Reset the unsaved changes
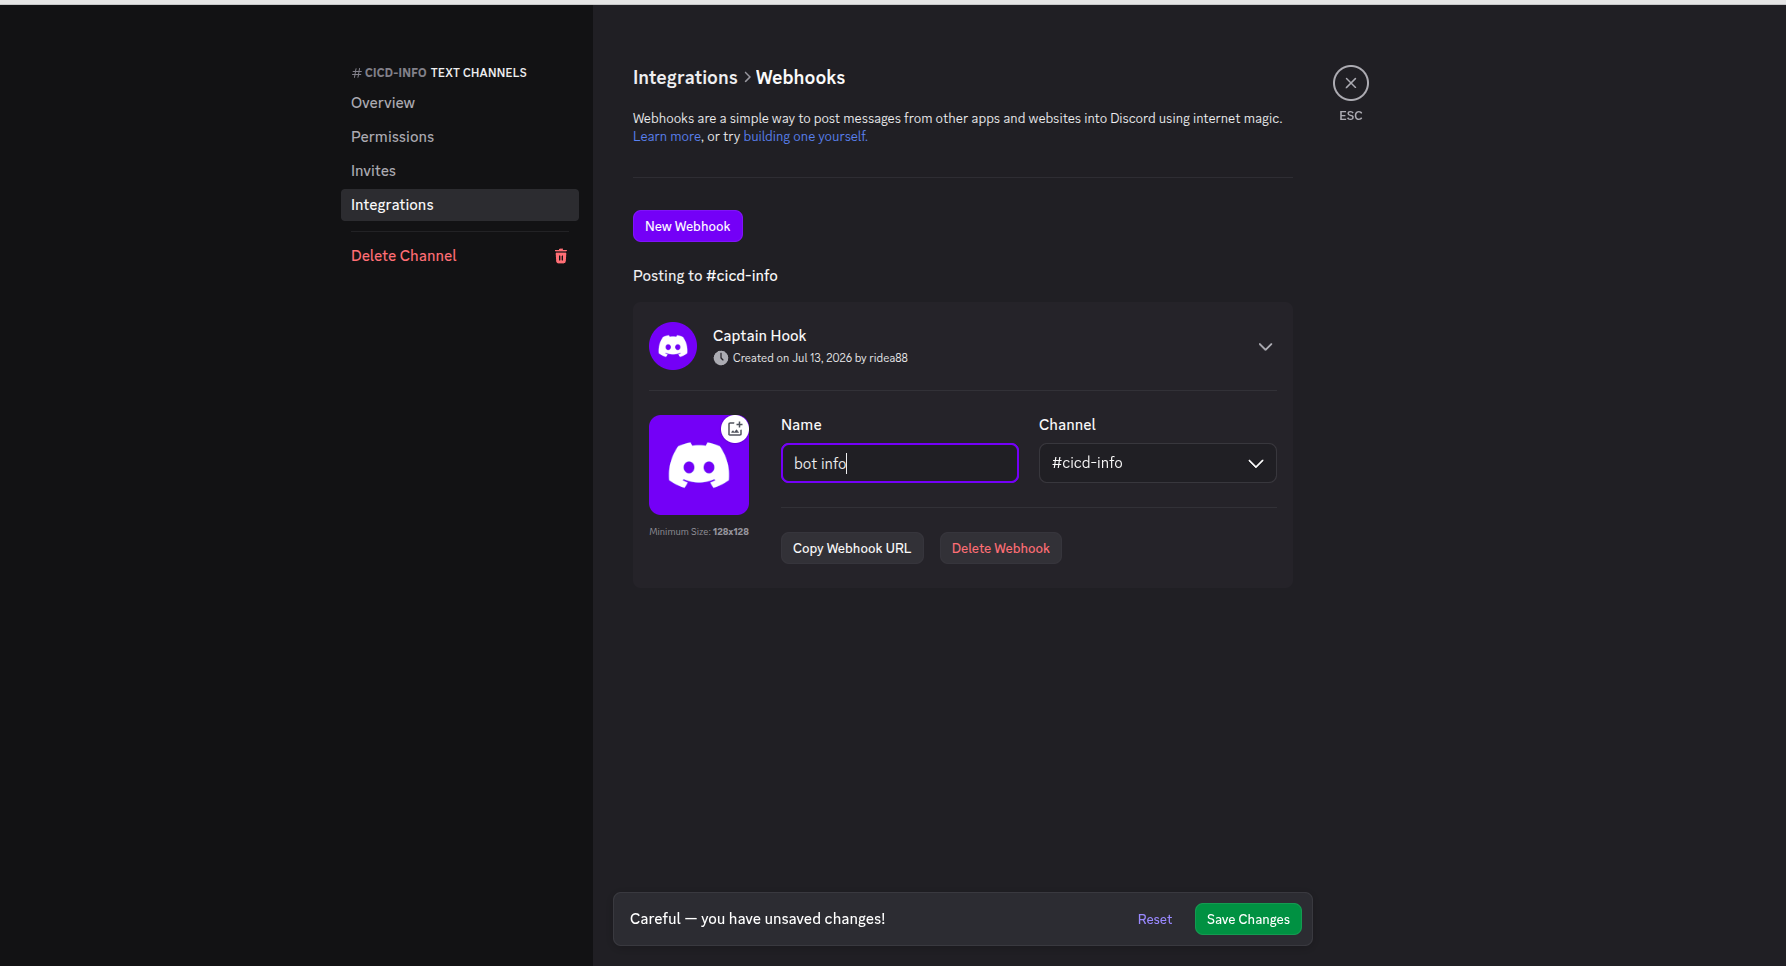 [x=1155, y=919]
